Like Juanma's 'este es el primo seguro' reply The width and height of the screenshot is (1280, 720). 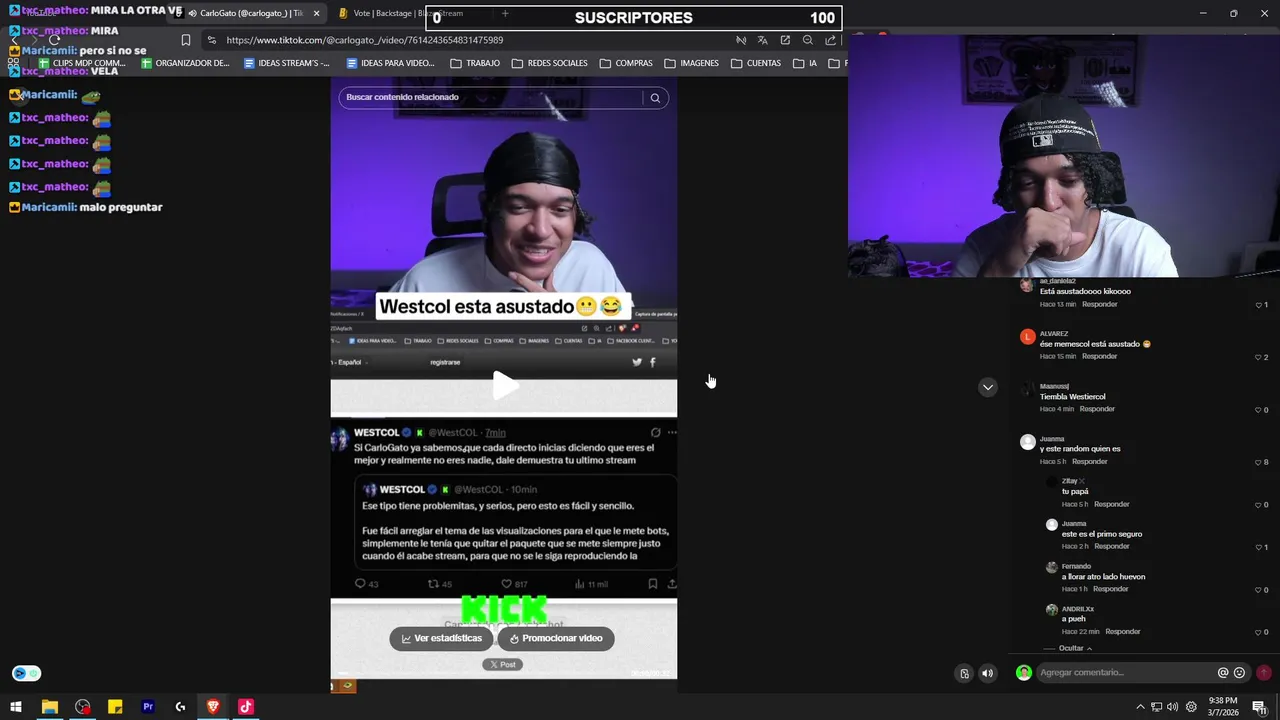[1259, 547]
